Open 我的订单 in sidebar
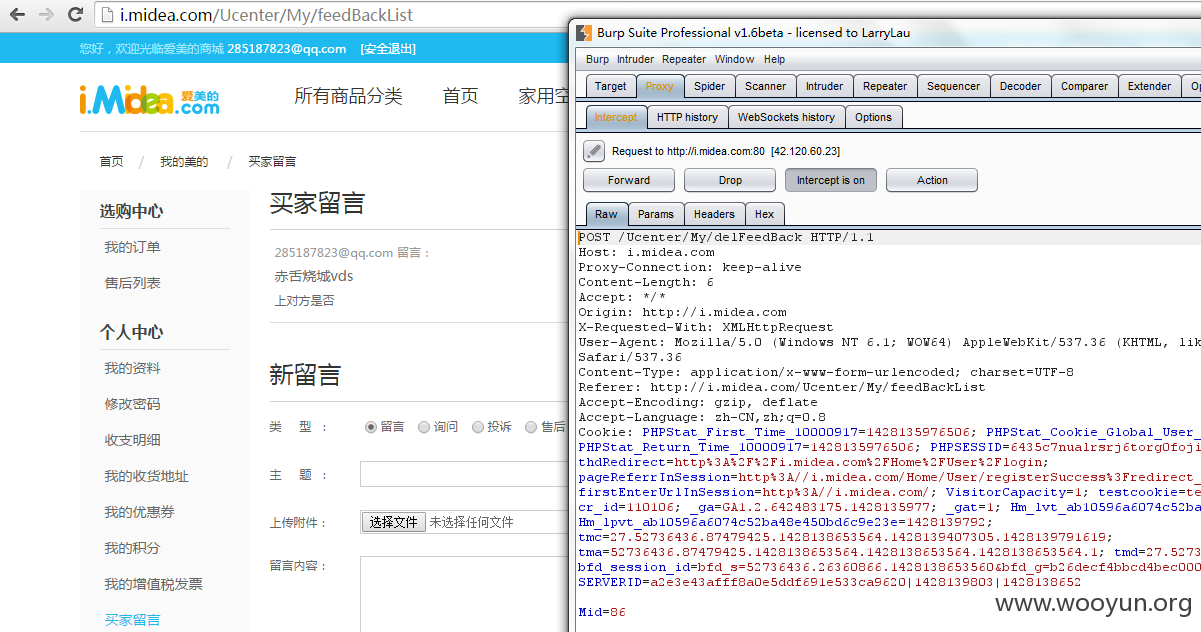Viewport: 1201px width, 632px height. pos(132,247)
